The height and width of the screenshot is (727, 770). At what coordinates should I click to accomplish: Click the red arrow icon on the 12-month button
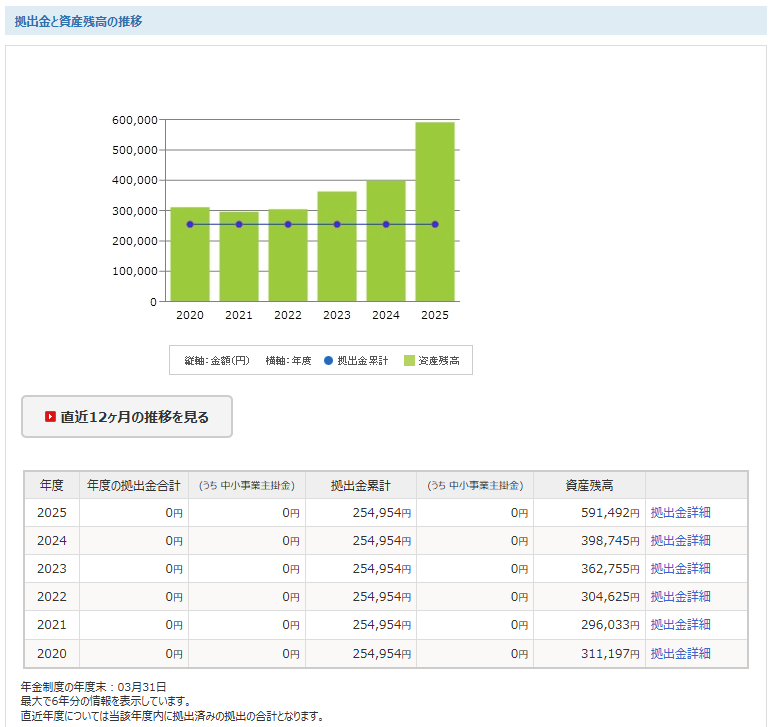[x=50, y=417]
